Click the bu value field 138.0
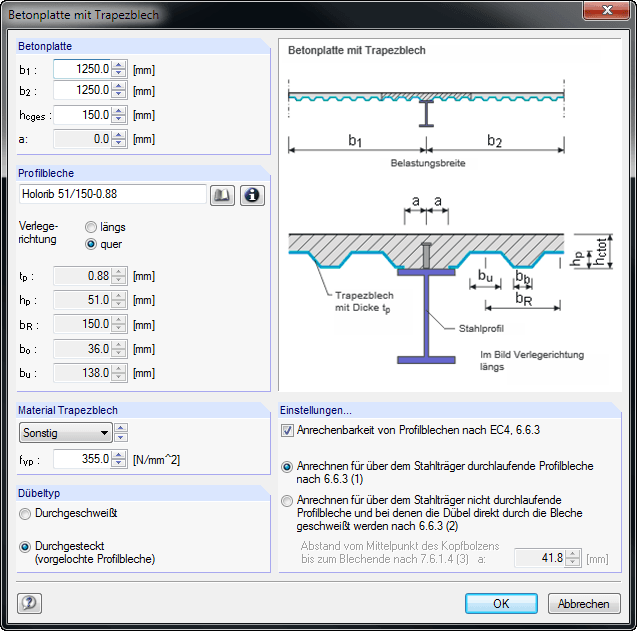 tap(82, 373)
